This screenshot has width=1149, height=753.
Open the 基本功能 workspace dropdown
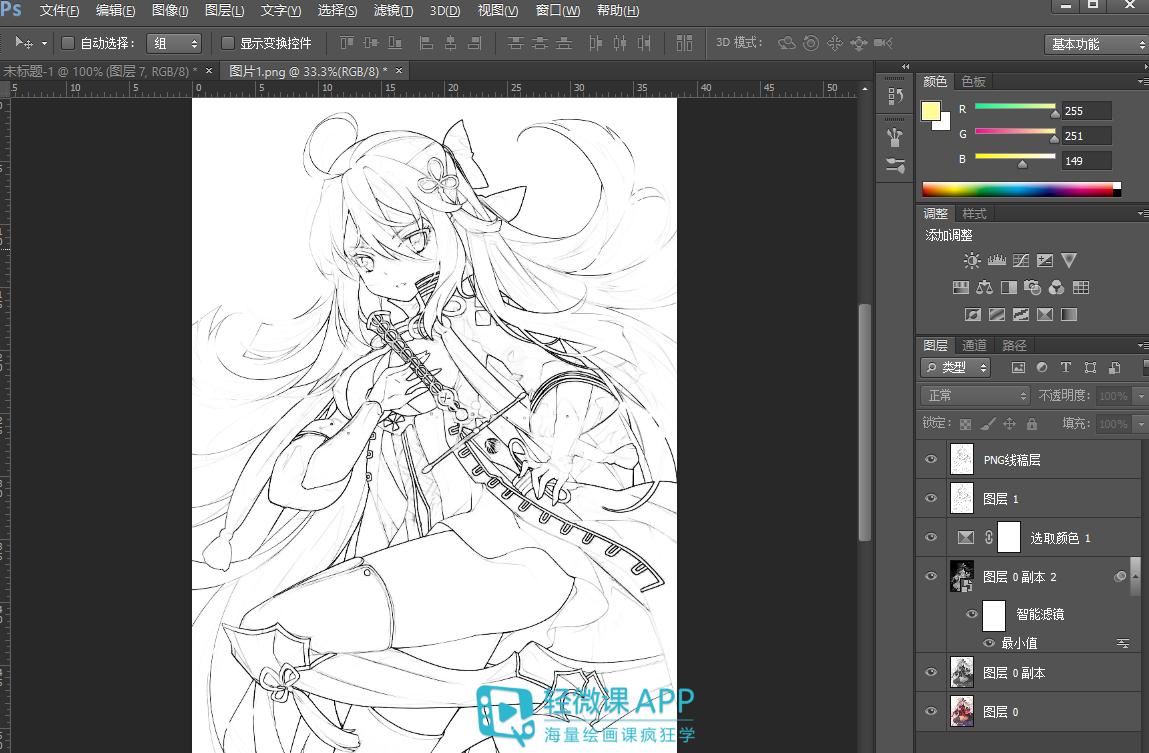pyautogui.click(x=1096, y=44)
